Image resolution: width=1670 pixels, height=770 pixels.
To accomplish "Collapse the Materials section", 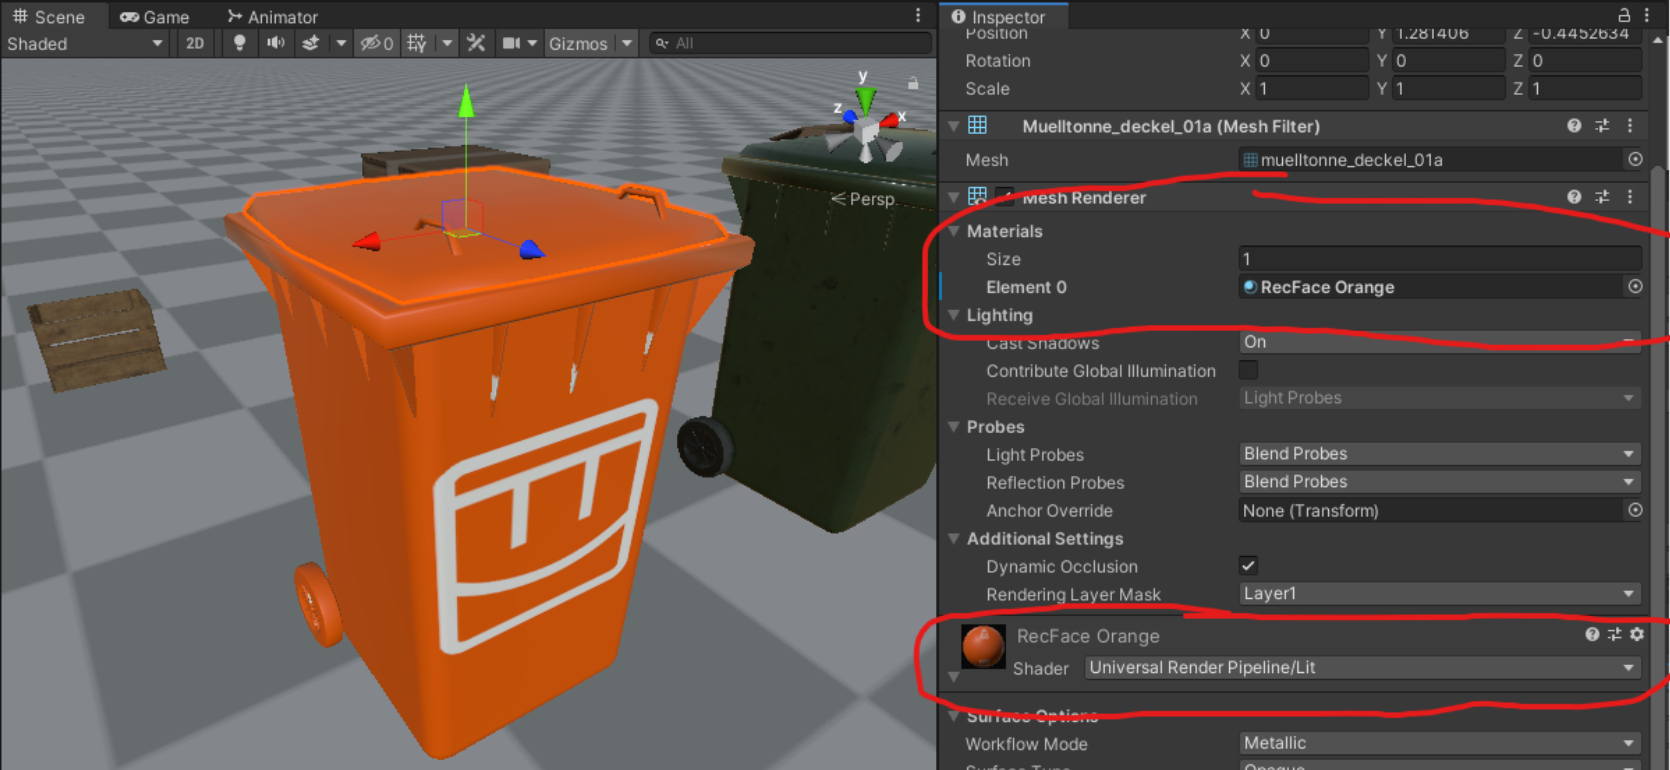I will coord(954,231).
